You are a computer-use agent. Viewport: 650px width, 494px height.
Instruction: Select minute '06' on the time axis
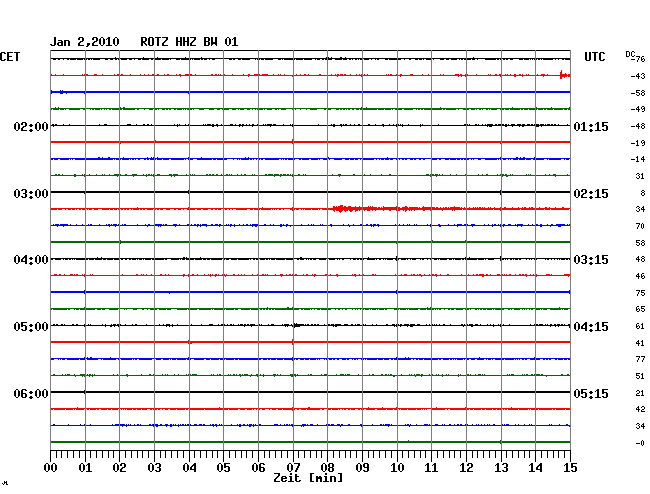[x=258, y=467]
